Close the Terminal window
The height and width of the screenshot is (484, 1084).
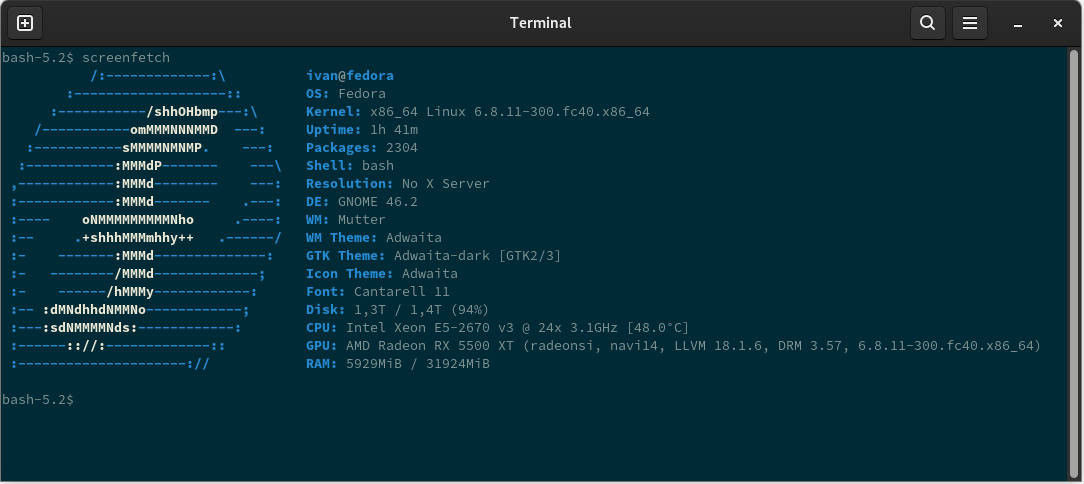tap(1057, 24)
